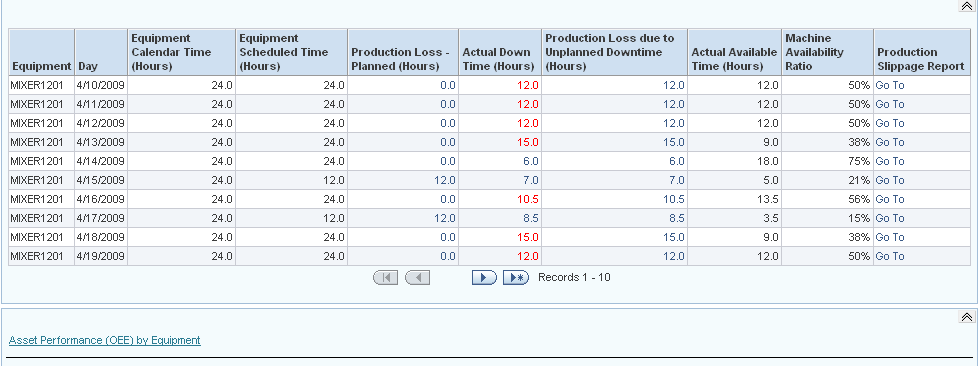
Task: Open unplanned downtime 15.0 for 4/13/2009
Action: (674, 142)
